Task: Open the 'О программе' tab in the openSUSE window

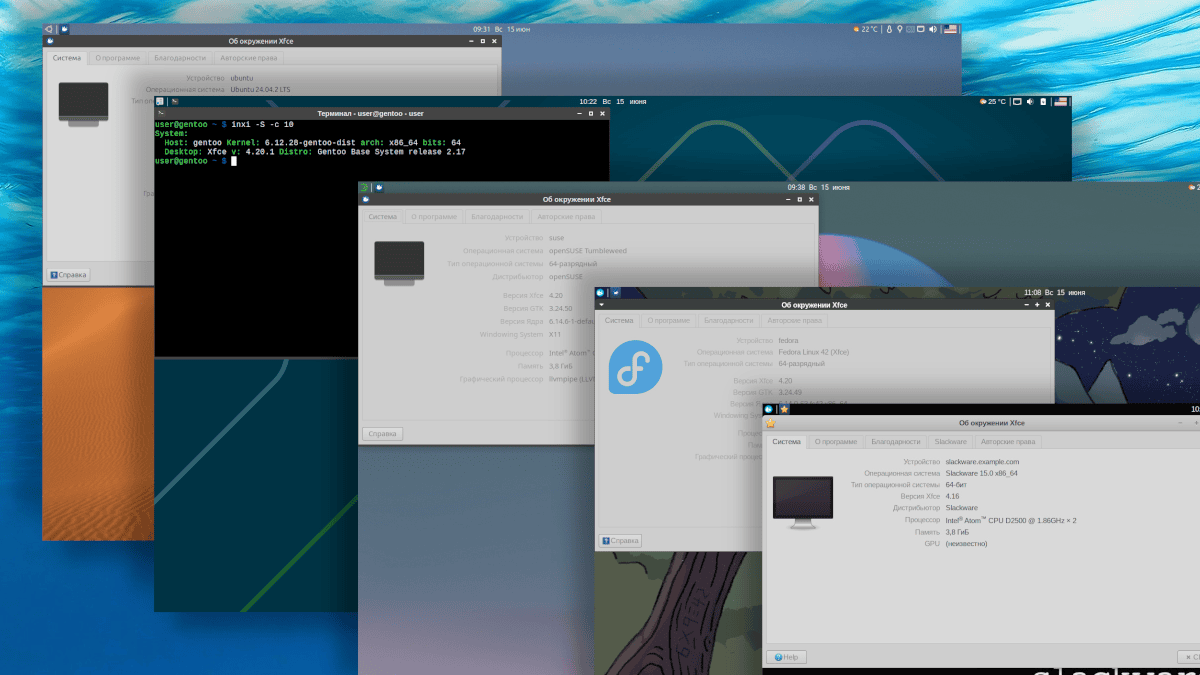Action: pos(433,216)
